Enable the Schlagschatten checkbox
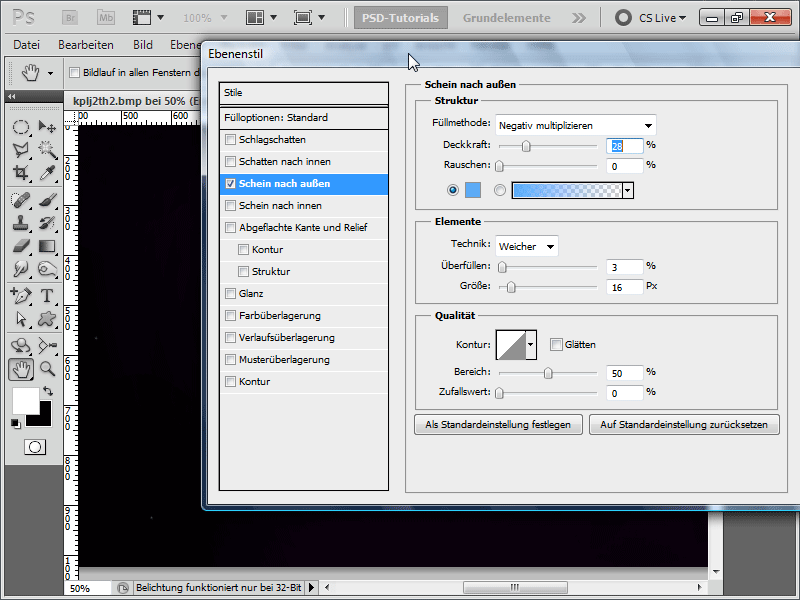The image size is (800, 600). (x=231, y=139)
